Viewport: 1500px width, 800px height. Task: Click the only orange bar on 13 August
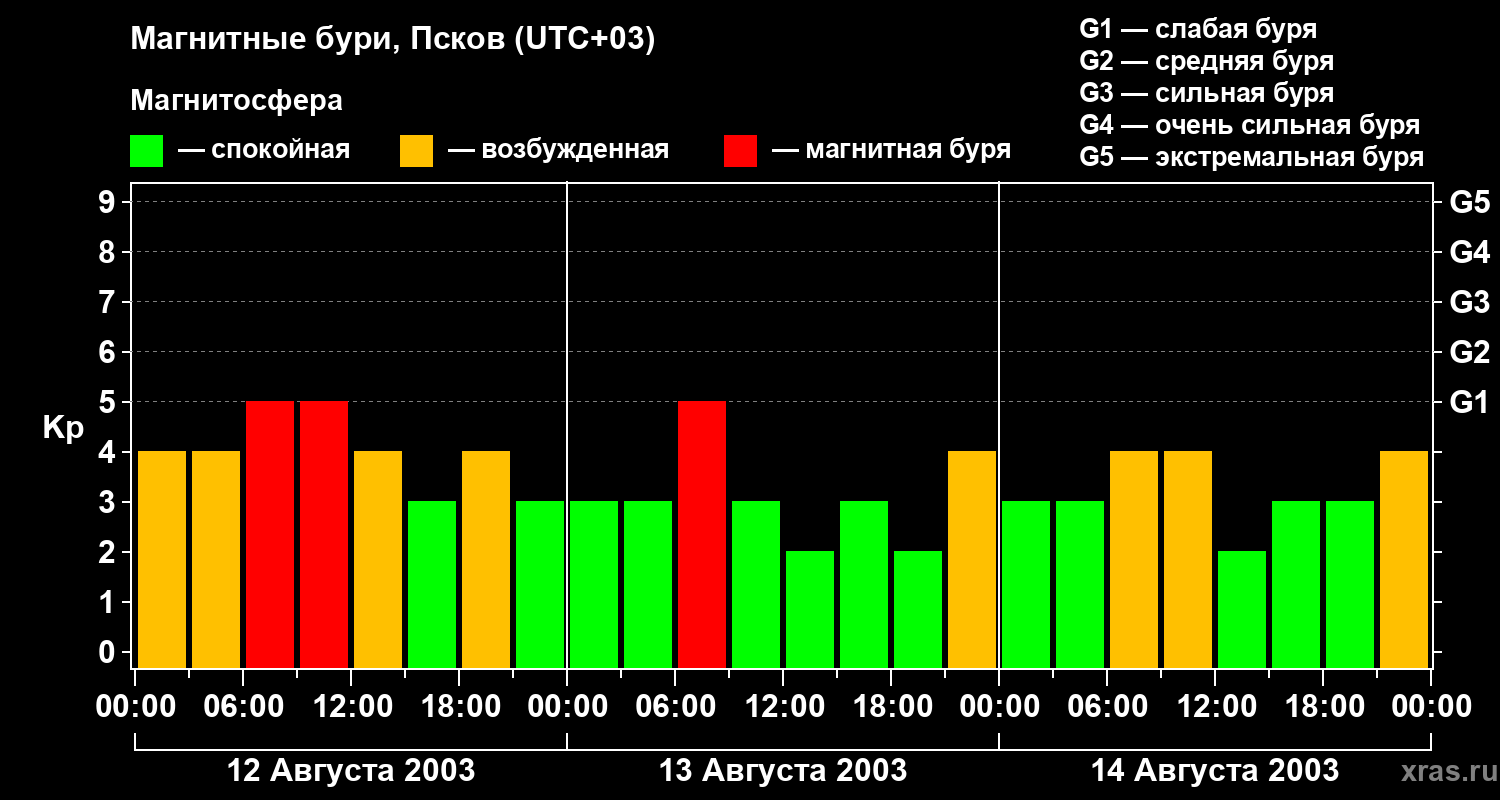pyautogui.click(x=972, y=559)
